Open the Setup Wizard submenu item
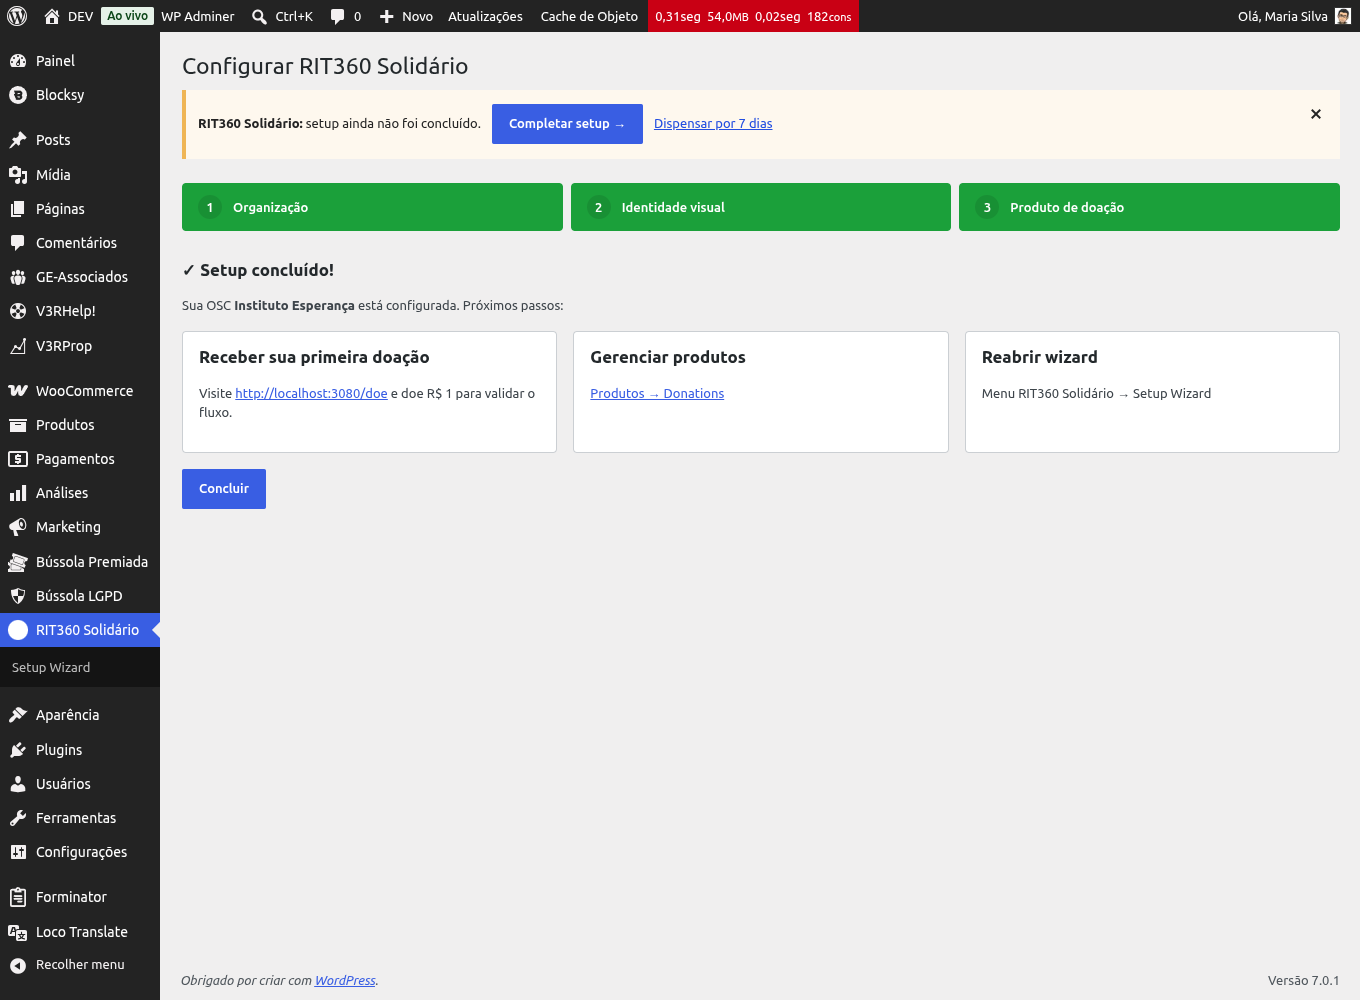 (51, 667)
